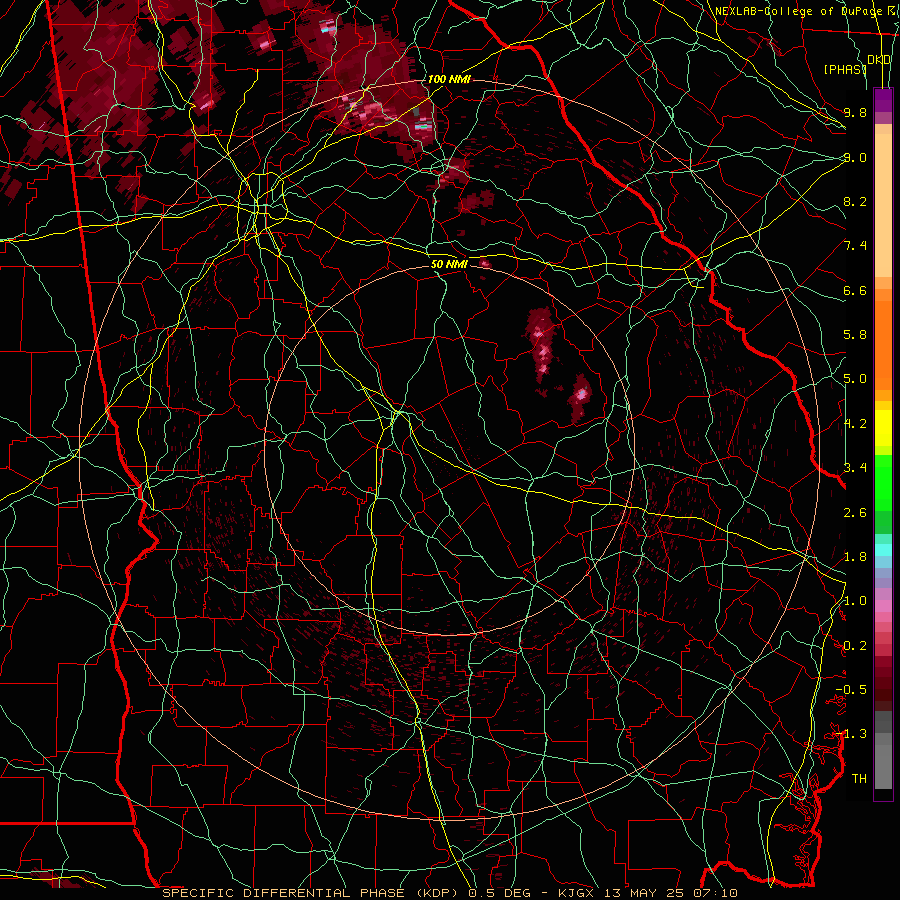Image resolution: width=900 pixels, height=900 pixels.
Task: Click the TH threshold label on the scale
Action: pyautogui.click(x=859, y=779)
